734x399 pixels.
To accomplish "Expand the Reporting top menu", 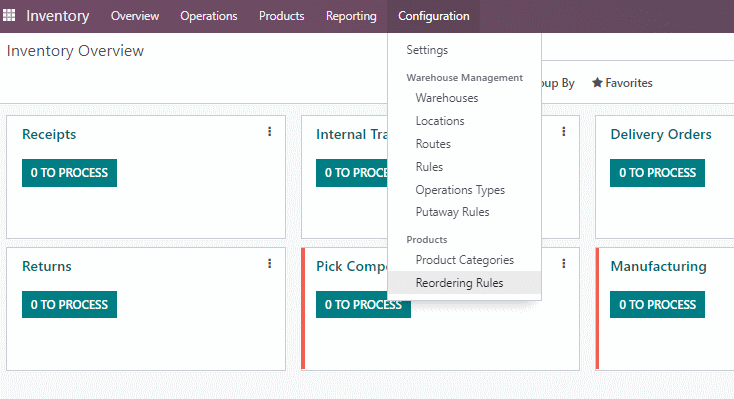I will click(351, 16).
